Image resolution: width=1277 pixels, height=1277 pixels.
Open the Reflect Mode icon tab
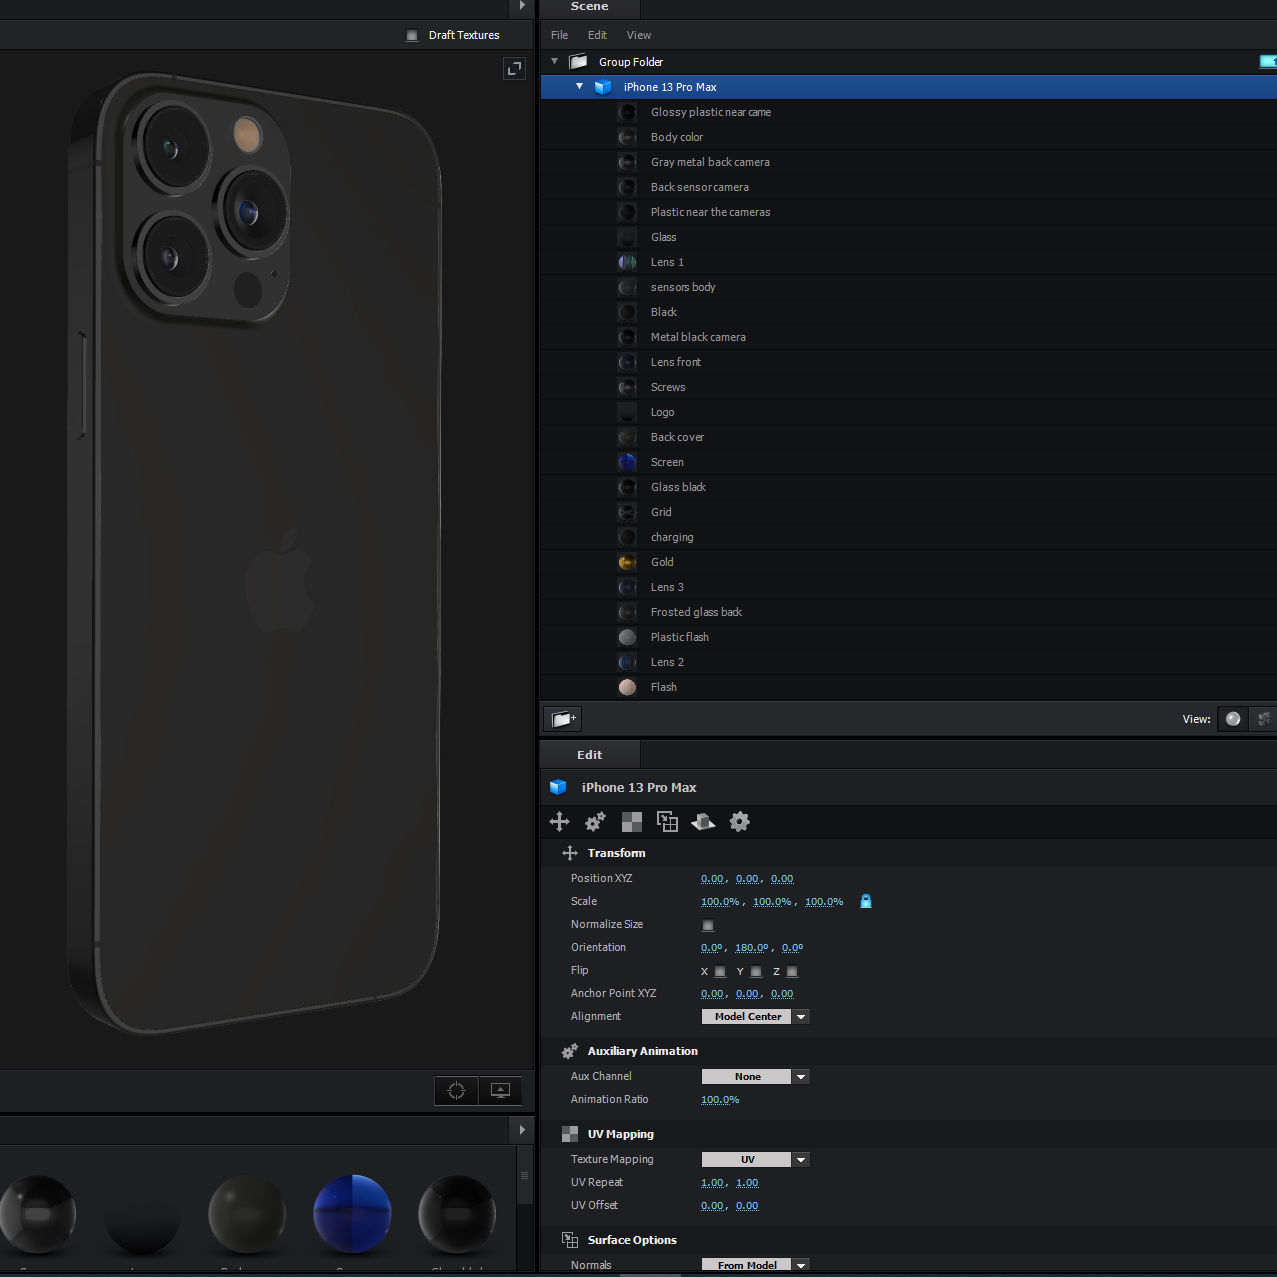pos(703,822)
